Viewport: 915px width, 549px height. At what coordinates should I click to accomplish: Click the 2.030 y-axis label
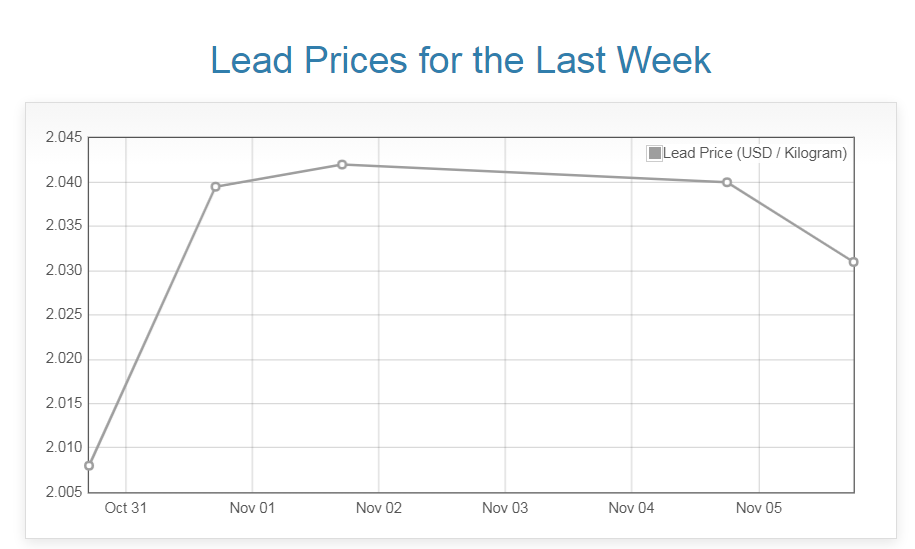point(64,271)
